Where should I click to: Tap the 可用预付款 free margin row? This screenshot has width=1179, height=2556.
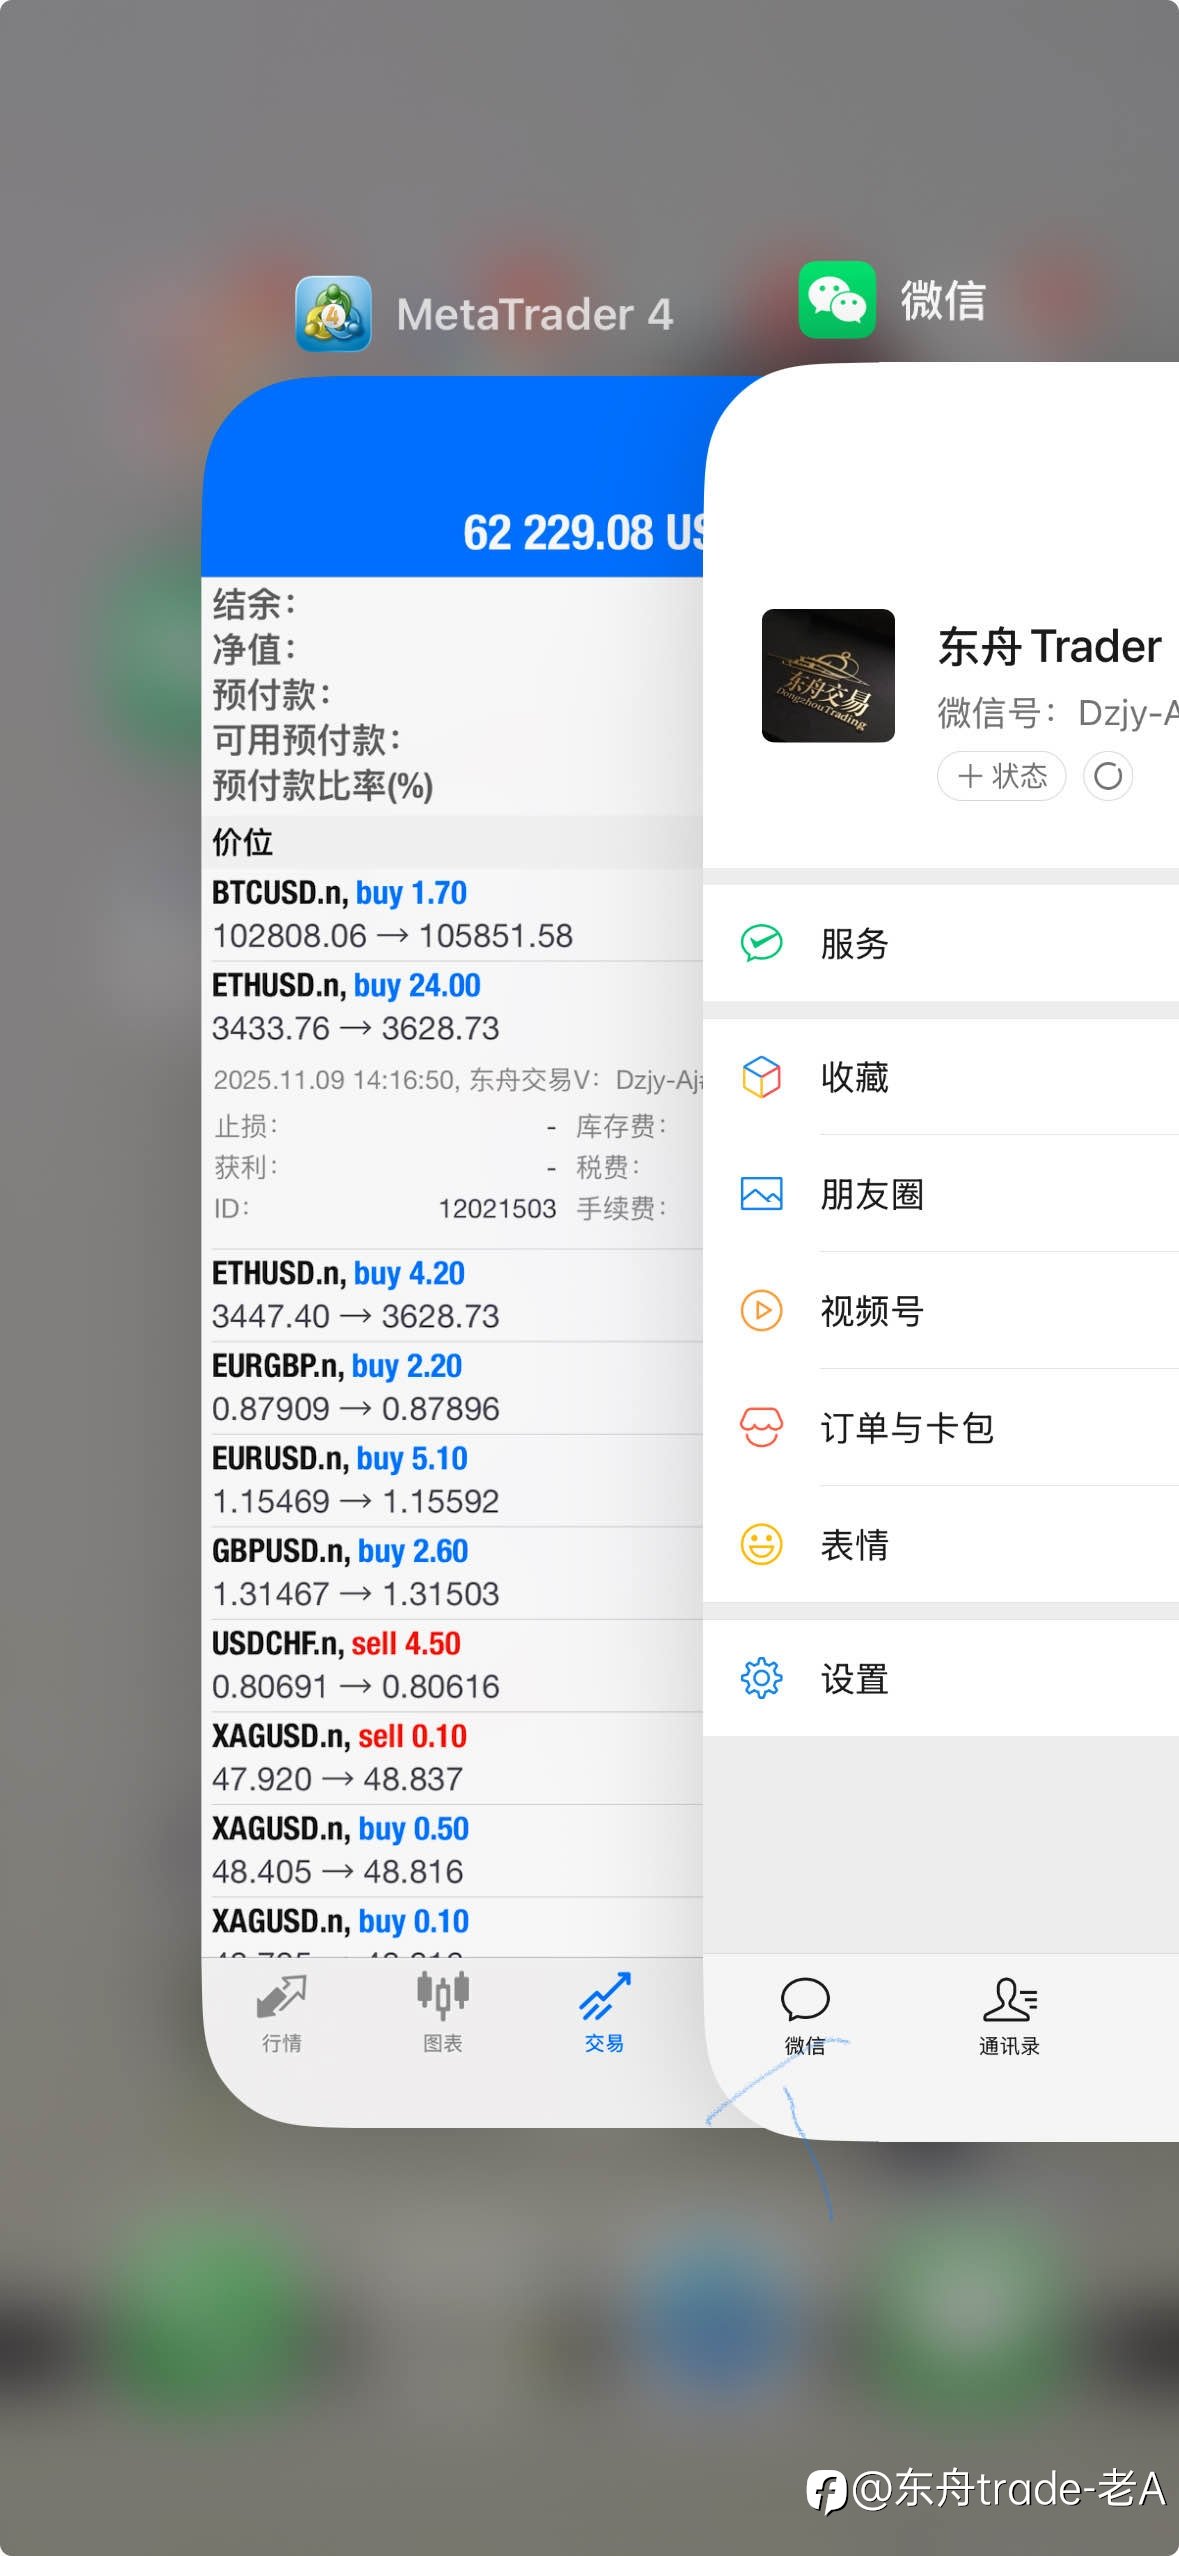(453, 740)
